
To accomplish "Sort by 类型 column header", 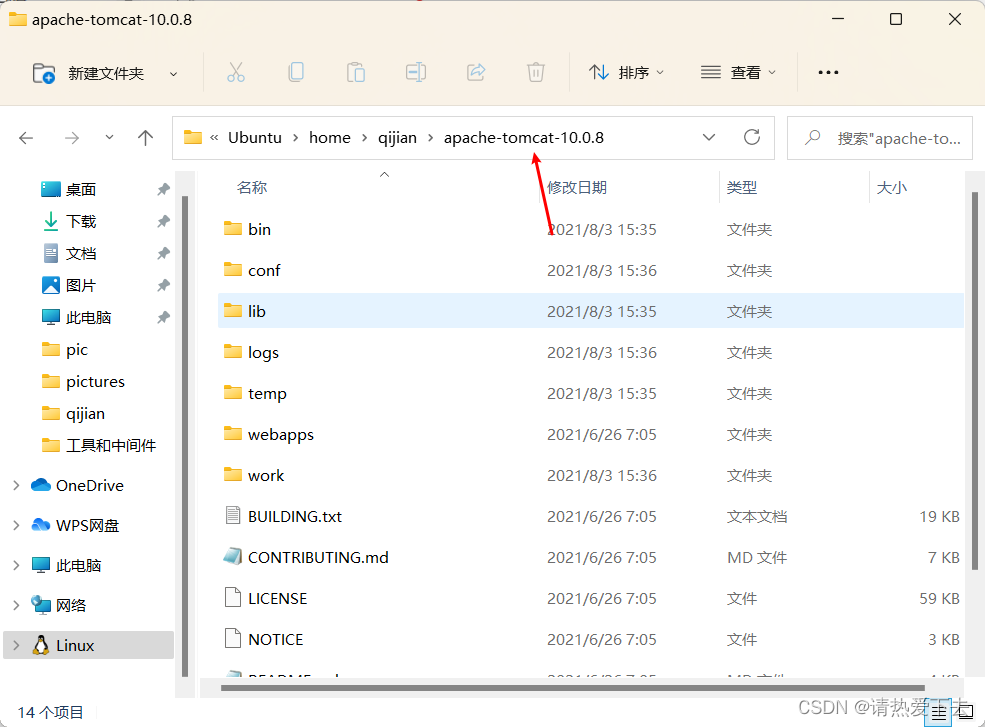I will [742, 187].
